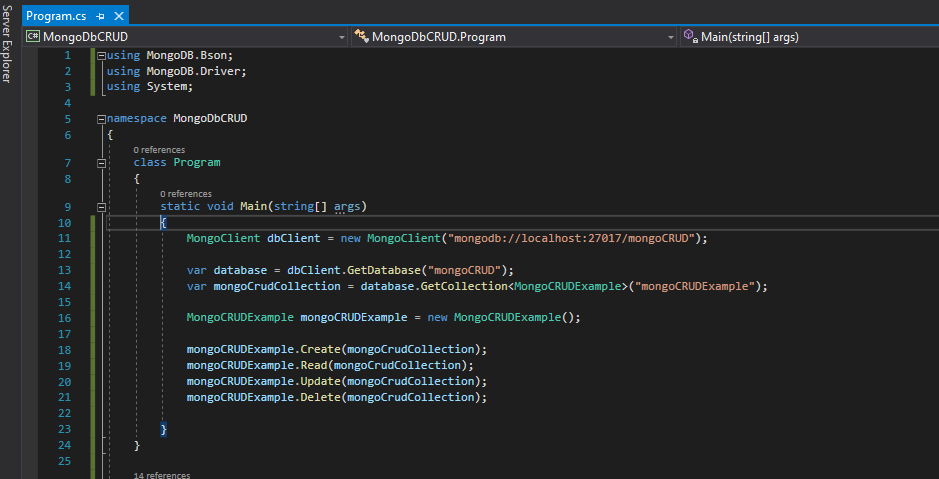Click the 'Program' class name on line 7
This screenshot has width=939, height=479.
[x=197, y=162]
